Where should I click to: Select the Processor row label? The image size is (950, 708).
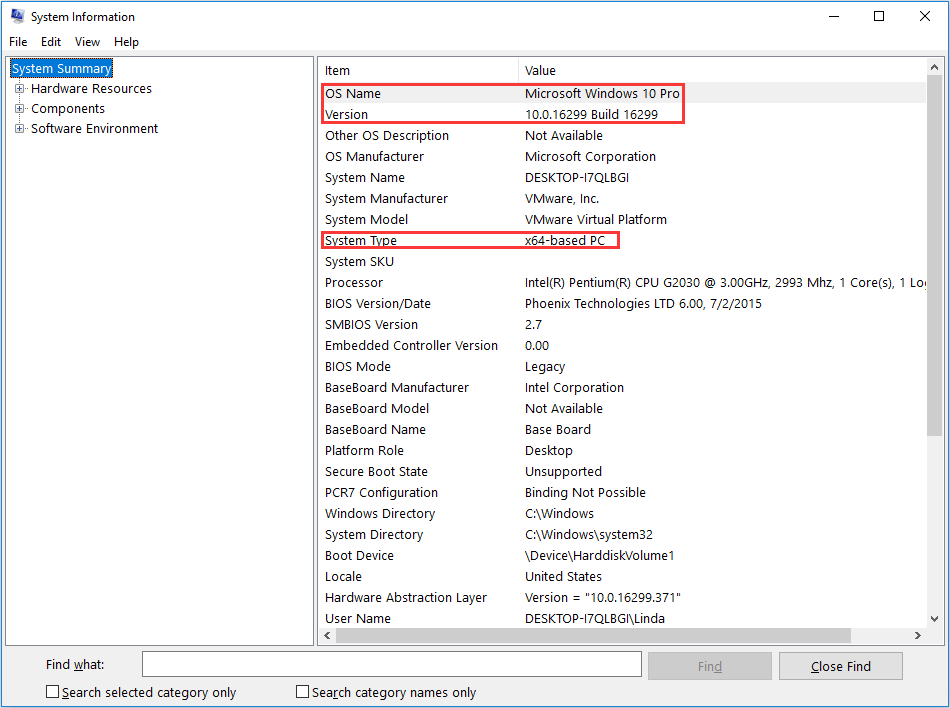tap(354, 282)
